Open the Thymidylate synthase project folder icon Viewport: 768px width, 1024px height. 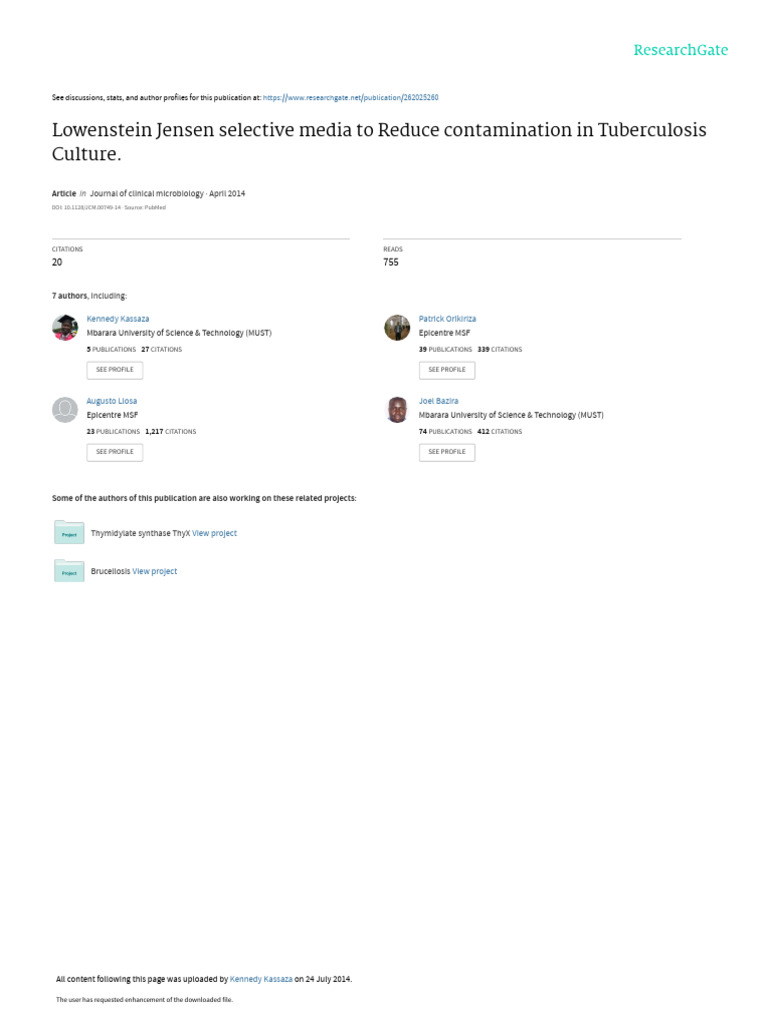pos(69,533)
